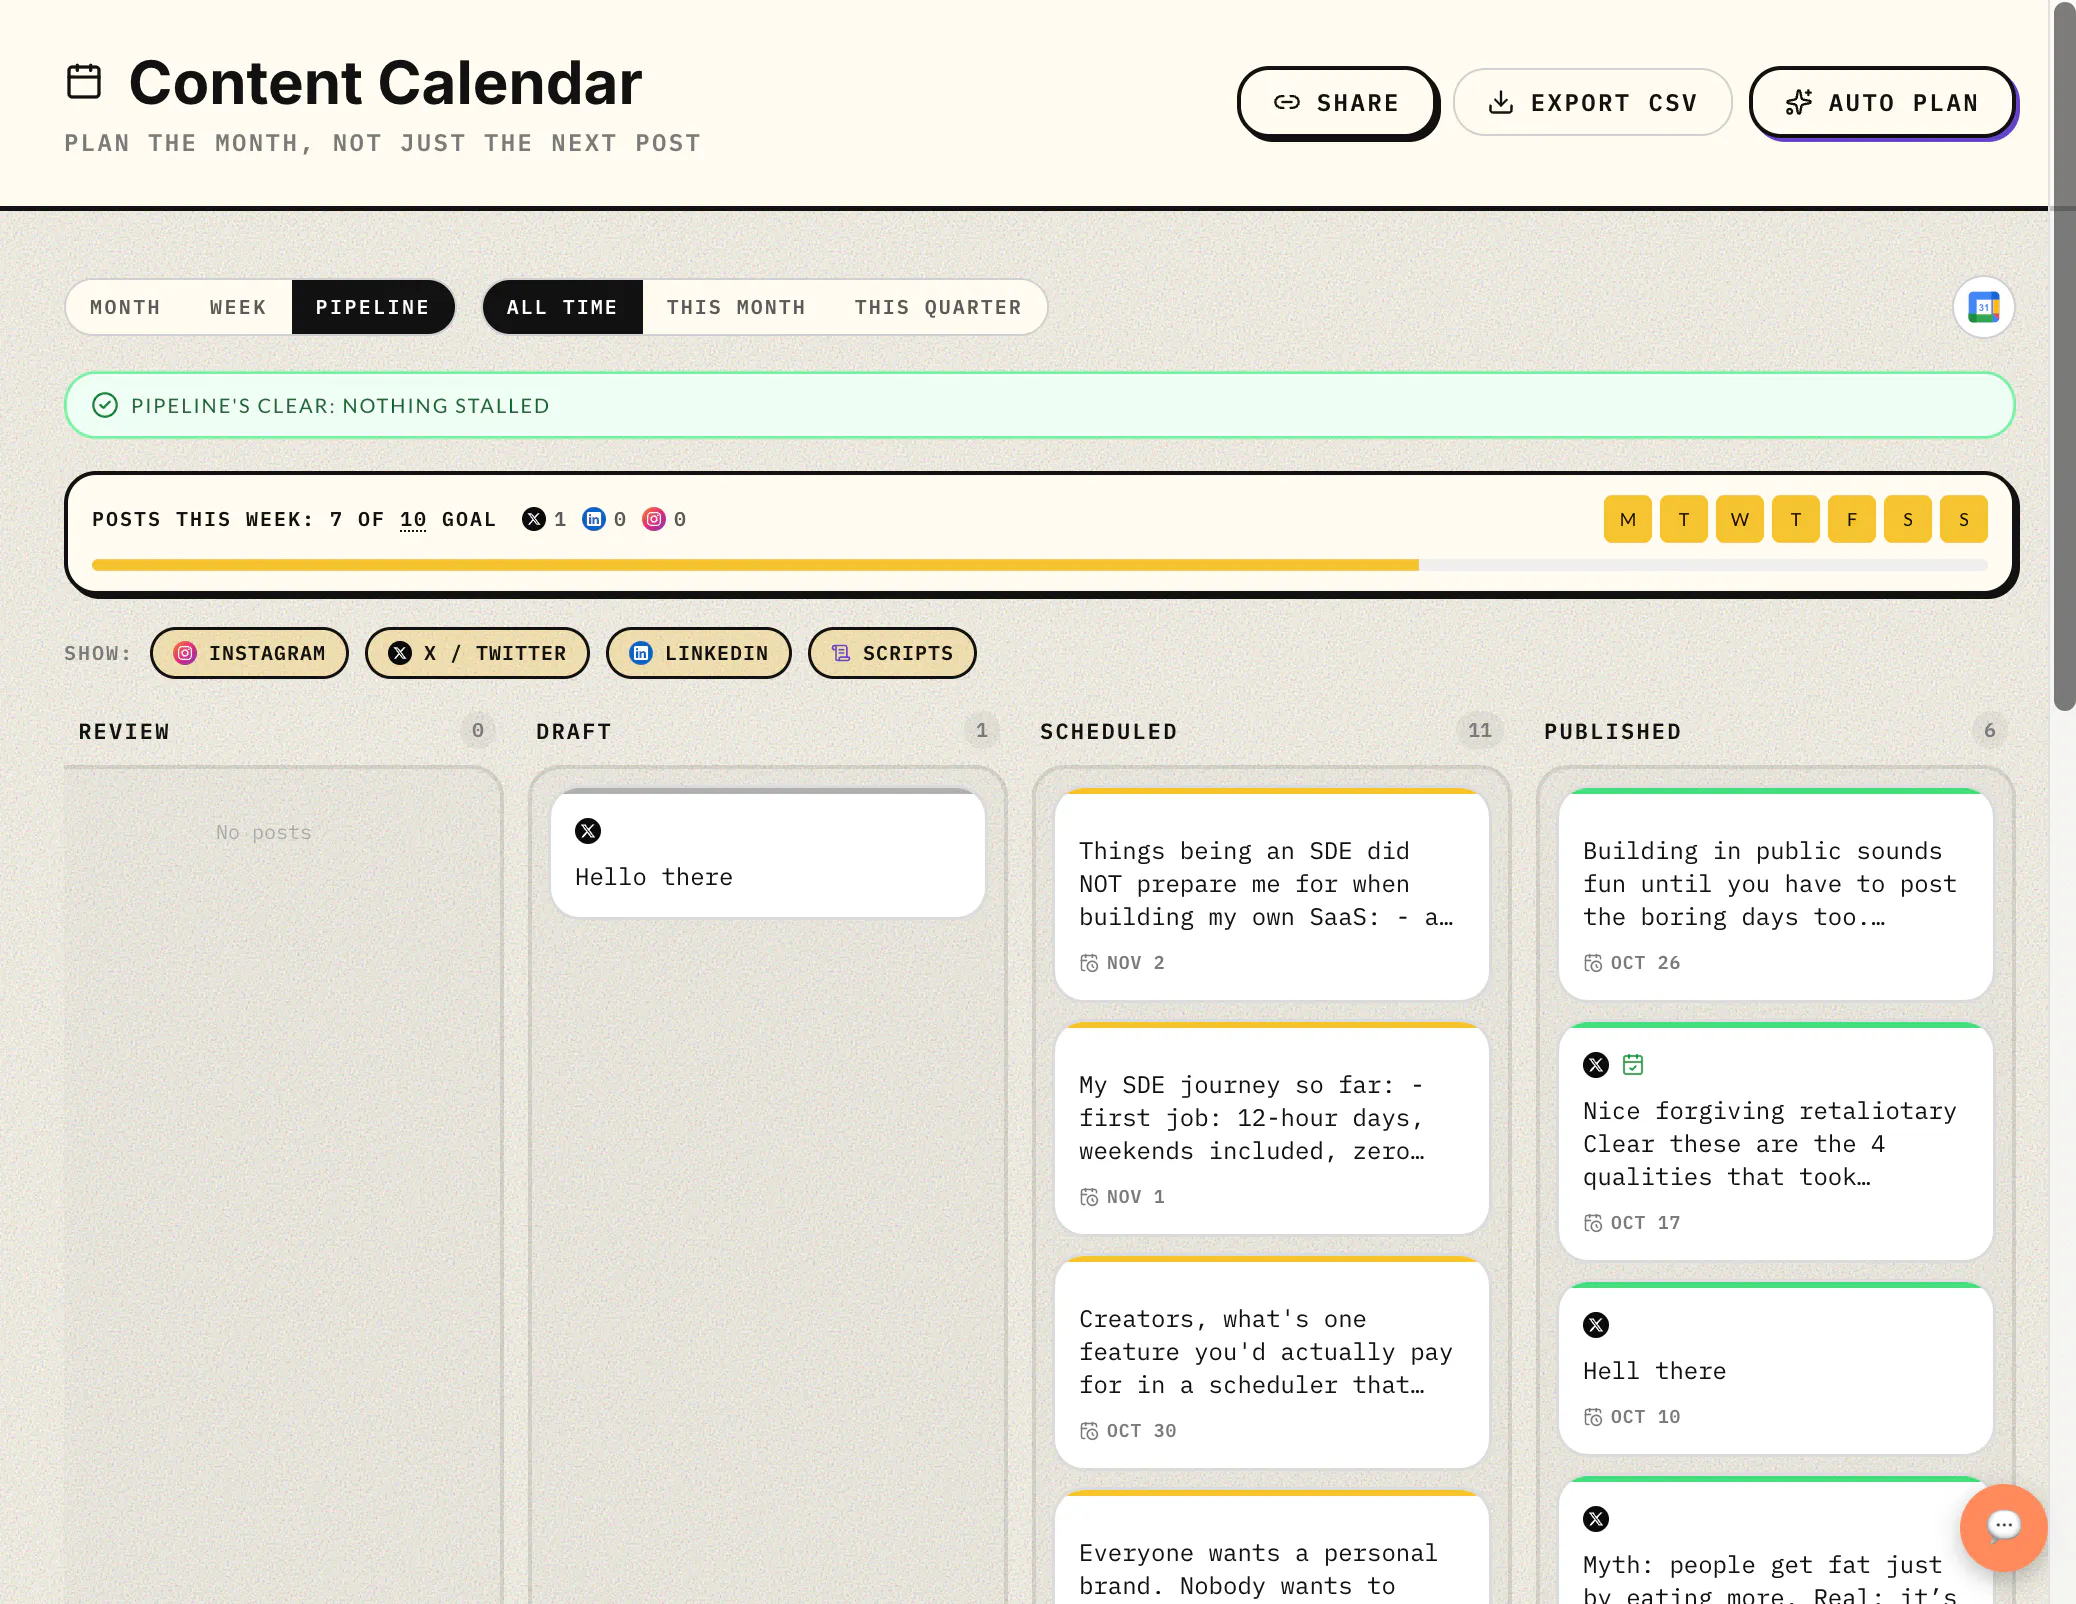2076x1604 pixels.
Task: Toggle the Scripts filter chip
Action: [892, 653]
